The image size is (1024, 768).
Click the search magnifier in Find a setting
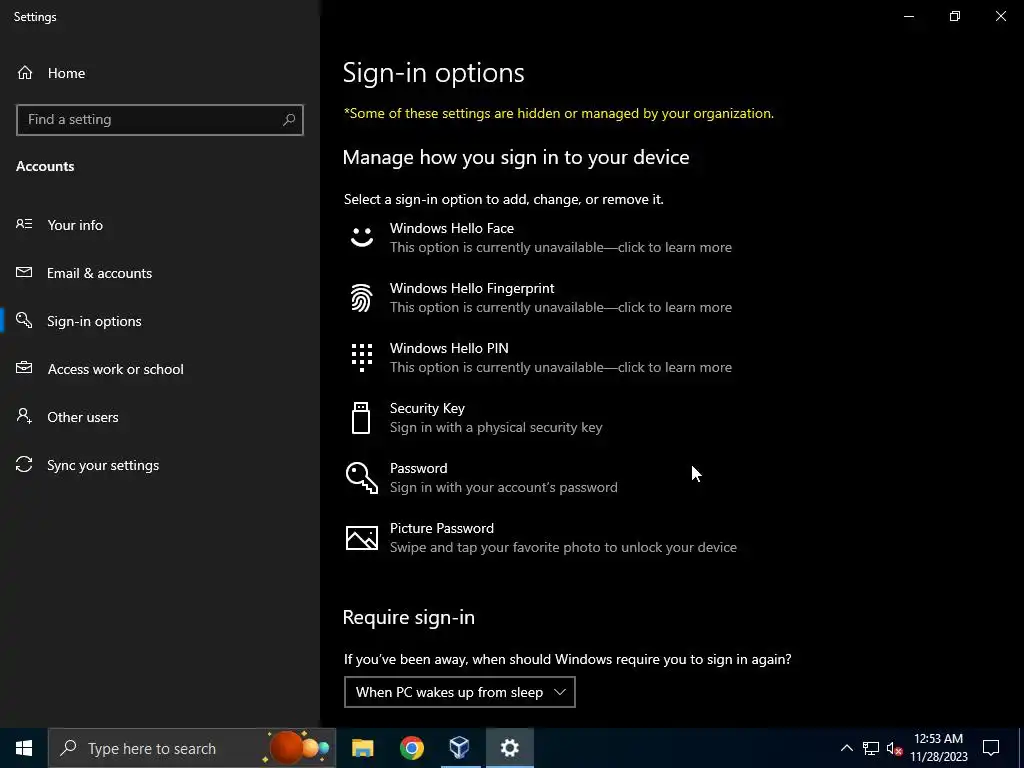(x=289, y=120)
